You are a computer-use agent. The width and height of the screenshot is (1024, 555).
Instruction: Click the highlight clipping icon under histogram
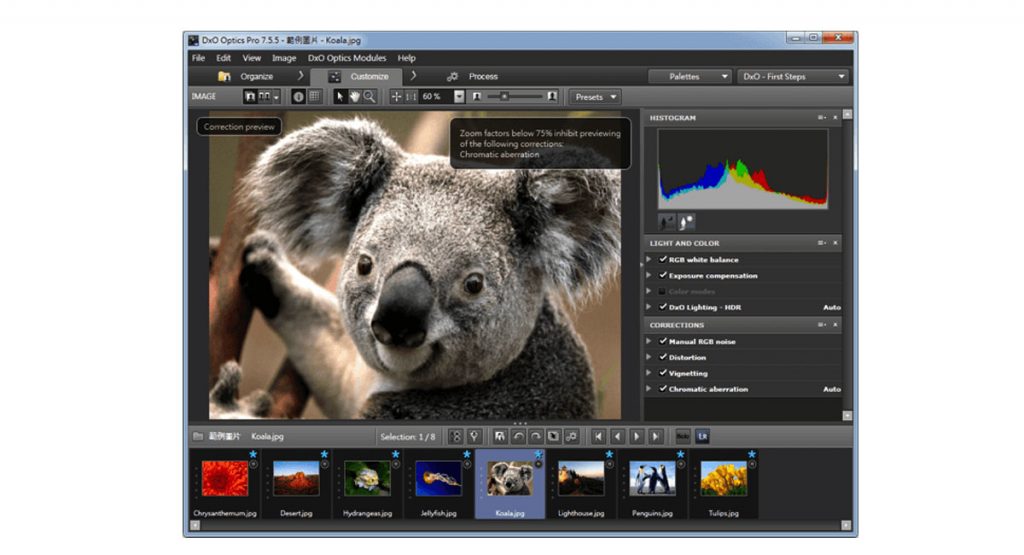pos(686,222)
